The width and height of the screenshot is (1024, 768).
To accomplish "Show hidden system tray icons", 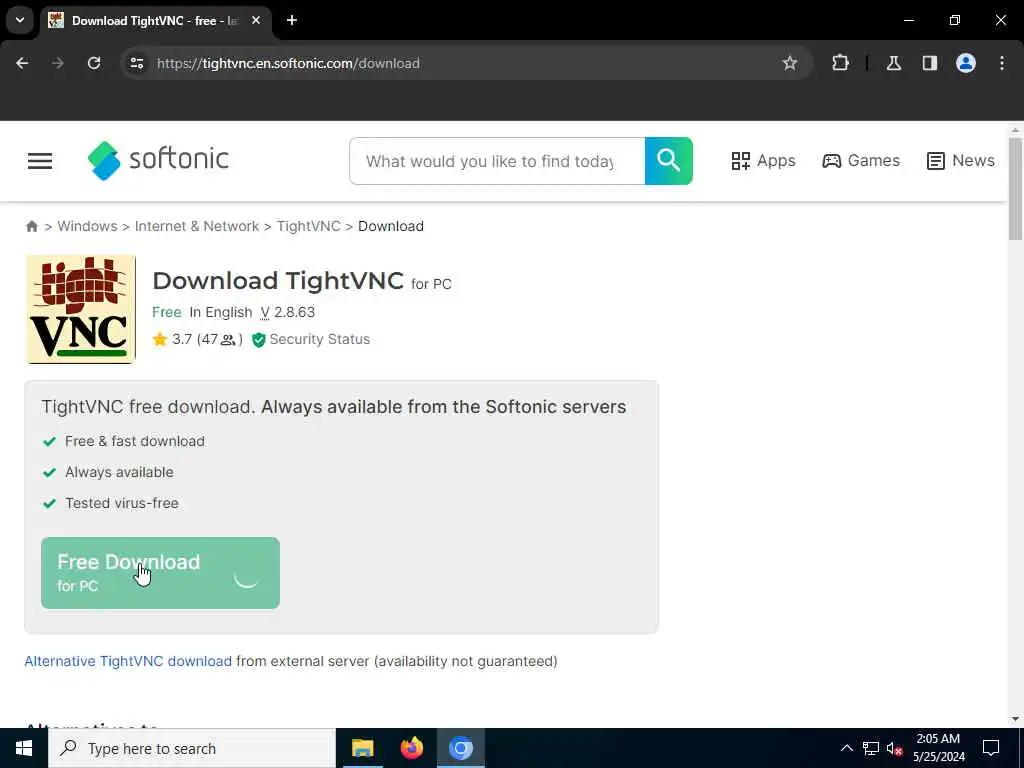I will click(x=846, y=748).
